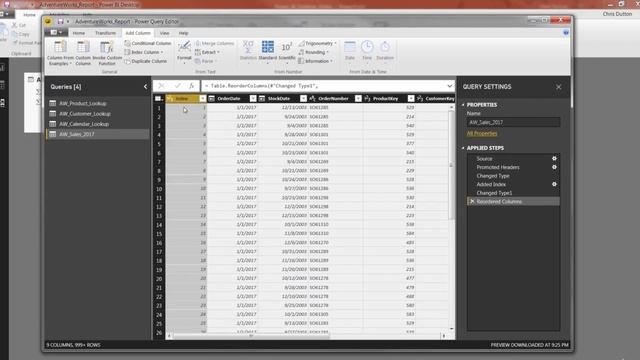The image size is (640, 360).
Task: Close the Query Settings pane
Action: click(x=558, y=87)
